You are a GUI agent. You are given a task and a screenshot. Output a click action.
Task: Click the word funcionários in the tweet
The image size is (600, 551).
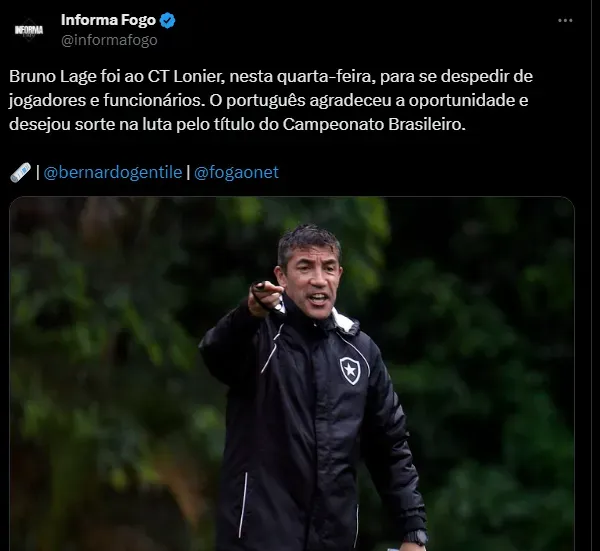(x=152, y=101)
